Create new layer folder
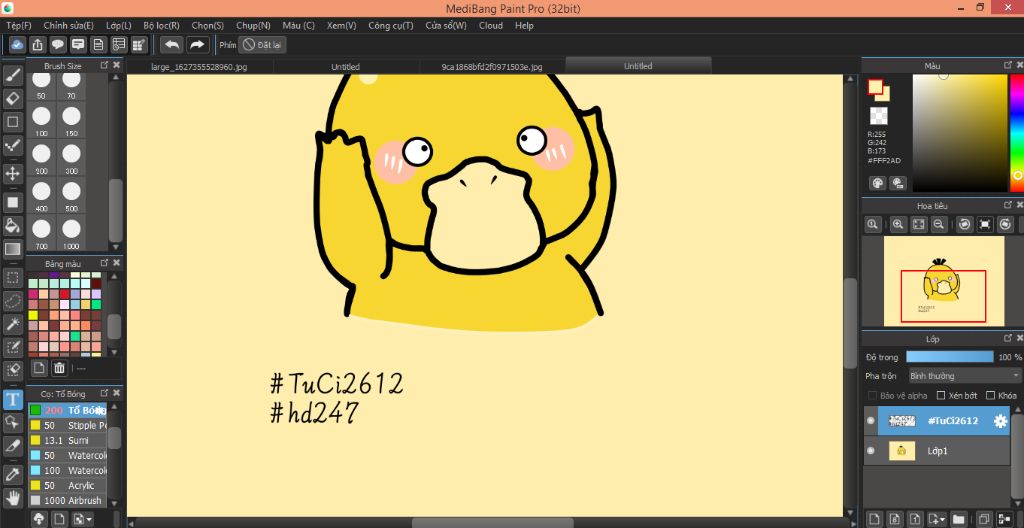1024x528 pixels. point(957,519)
